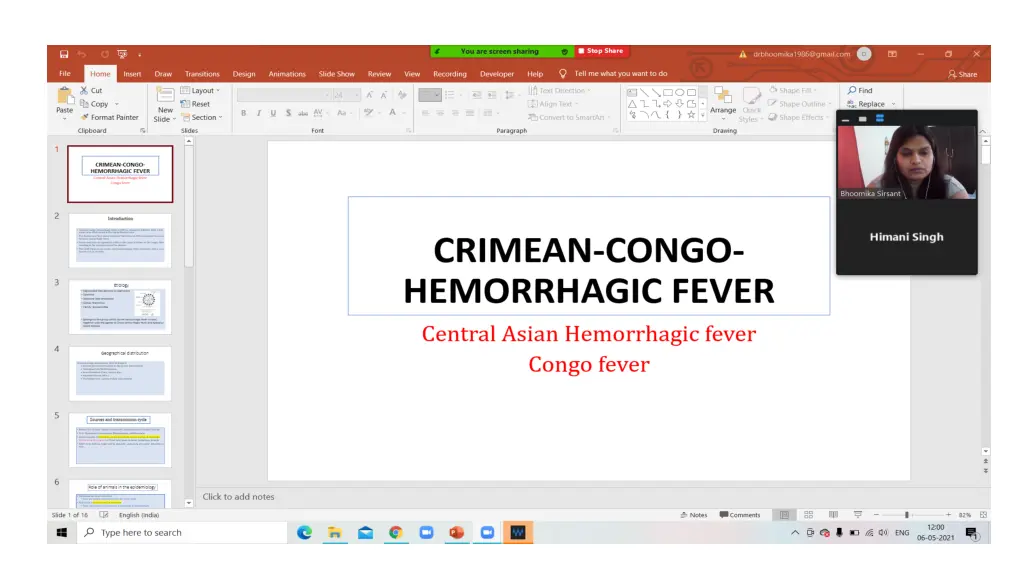The width and height of the screenshot is (1024, 576).
Task: Switch to the Slide Show tab
Action: tap(336, 73)
